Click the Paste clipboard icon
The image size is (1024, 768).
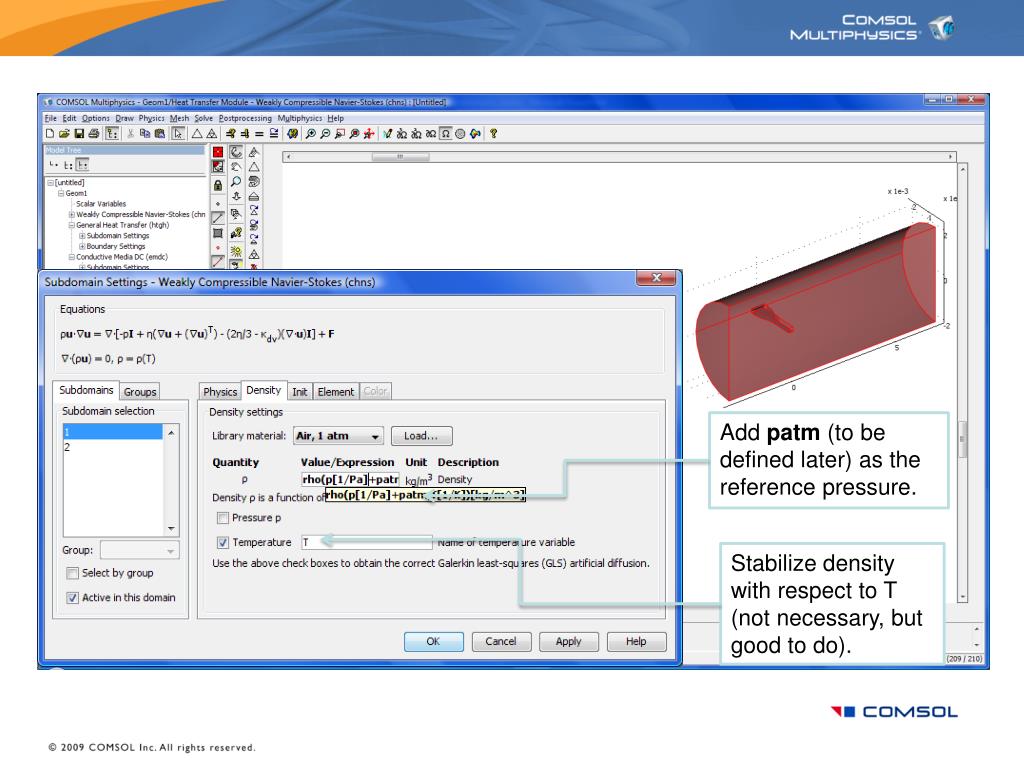[159, 134]
